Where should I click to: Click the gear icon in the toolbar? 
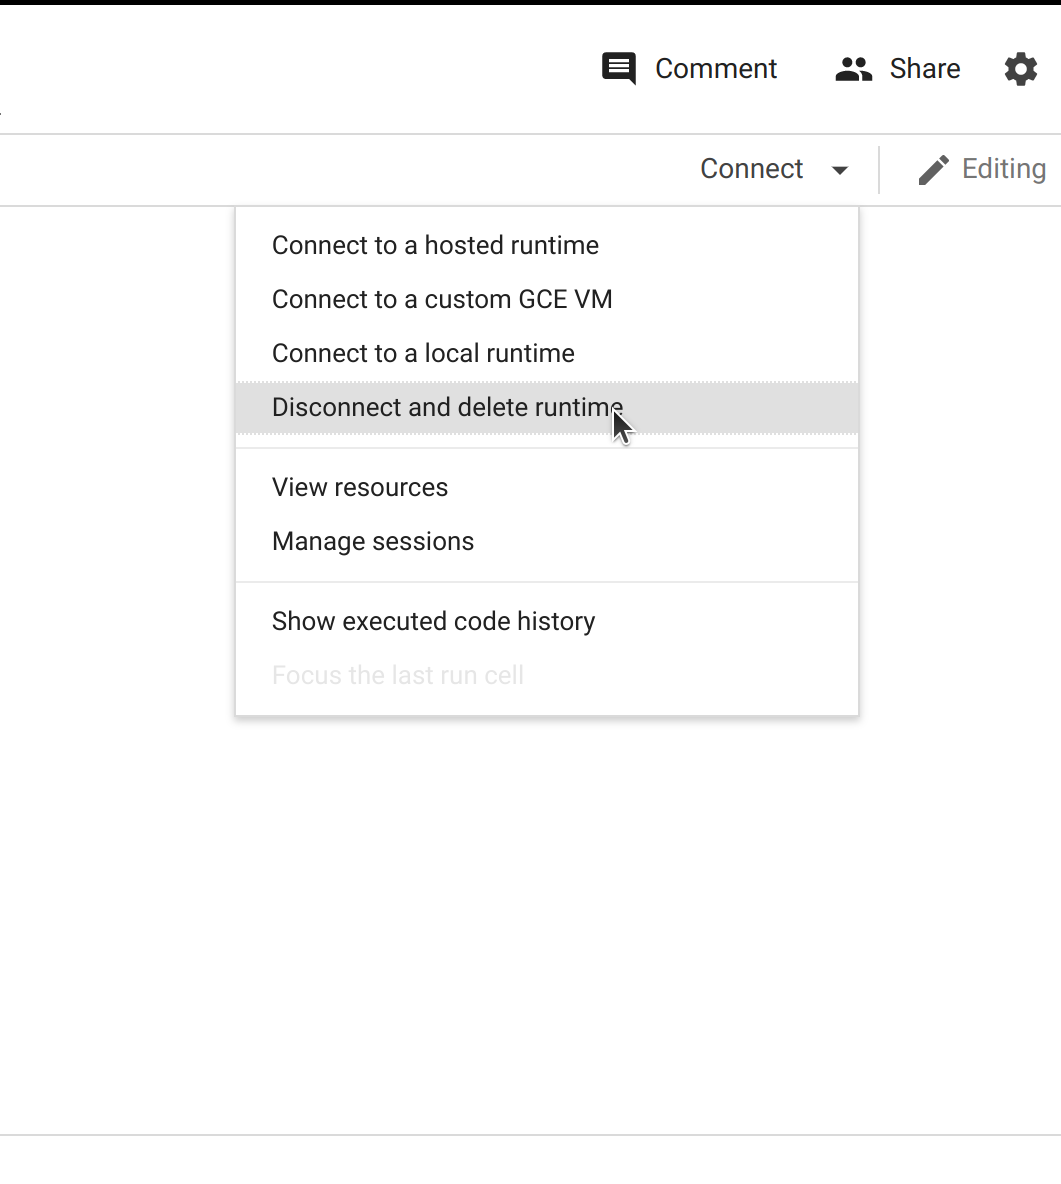[x=1020, y=68]
